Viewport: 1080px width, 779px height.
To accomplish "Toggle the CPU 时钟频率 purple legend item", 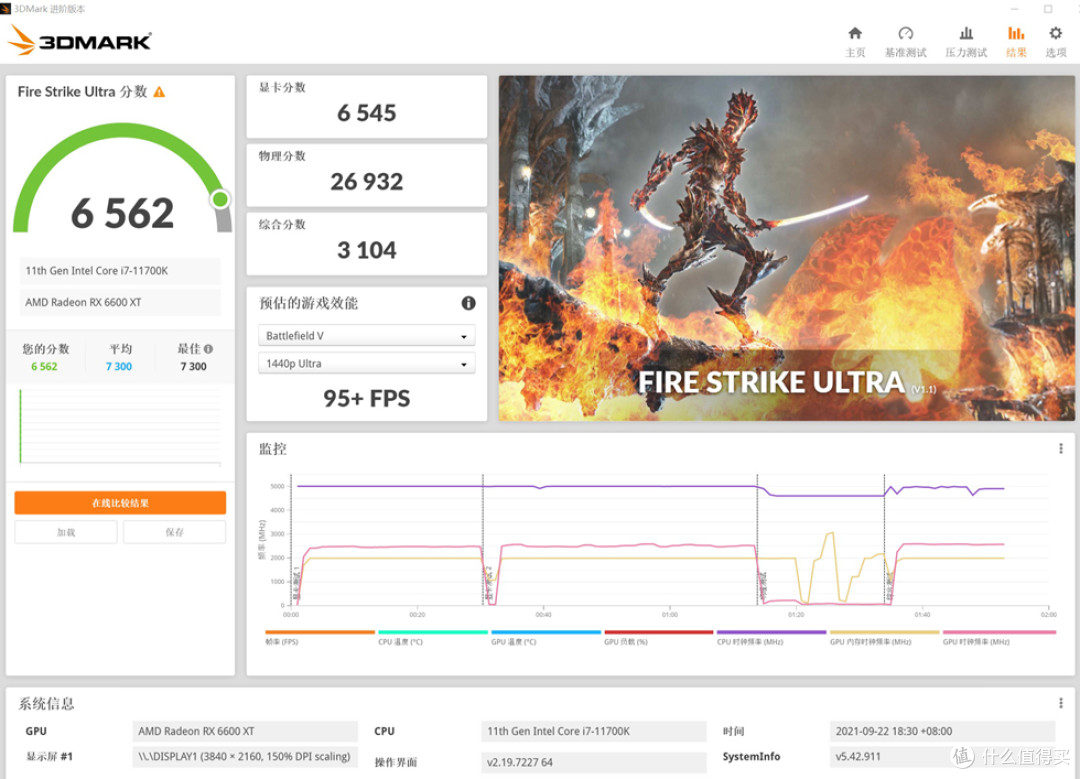I will coord(771,638).
